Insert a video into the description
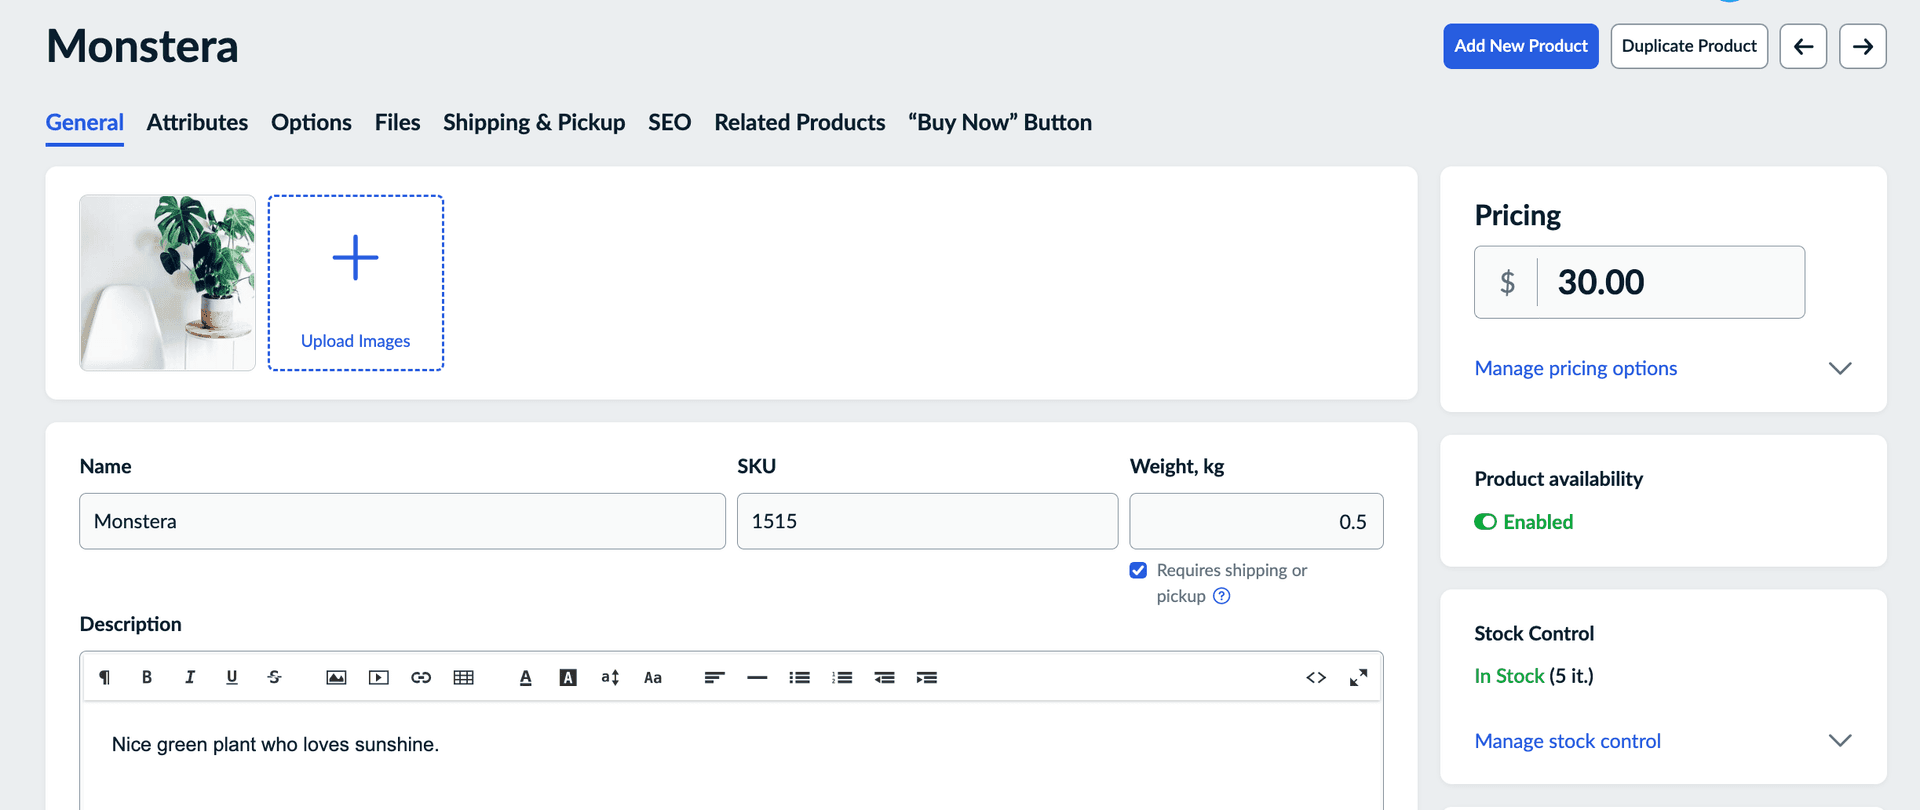 378,677
